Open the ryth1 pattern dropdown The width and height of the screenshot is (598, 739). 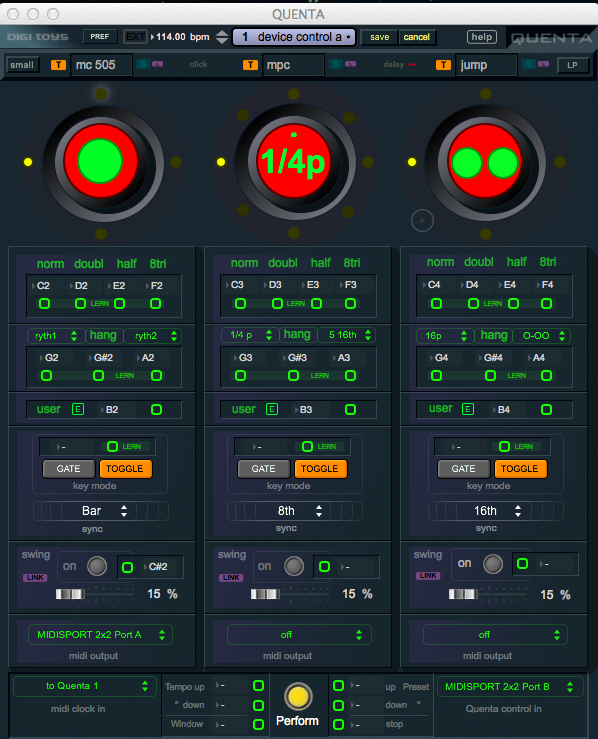(56, 336)
